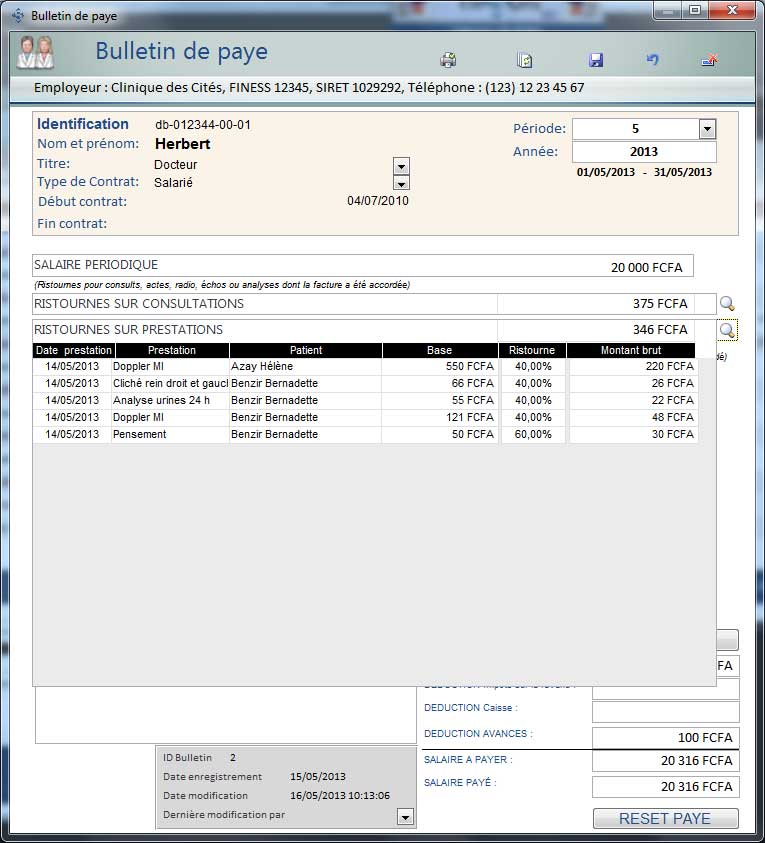This screenshot has height=843, width=765.
Task: Click the DEDUCTION Caisse empty field
Action: click(666, 712)
